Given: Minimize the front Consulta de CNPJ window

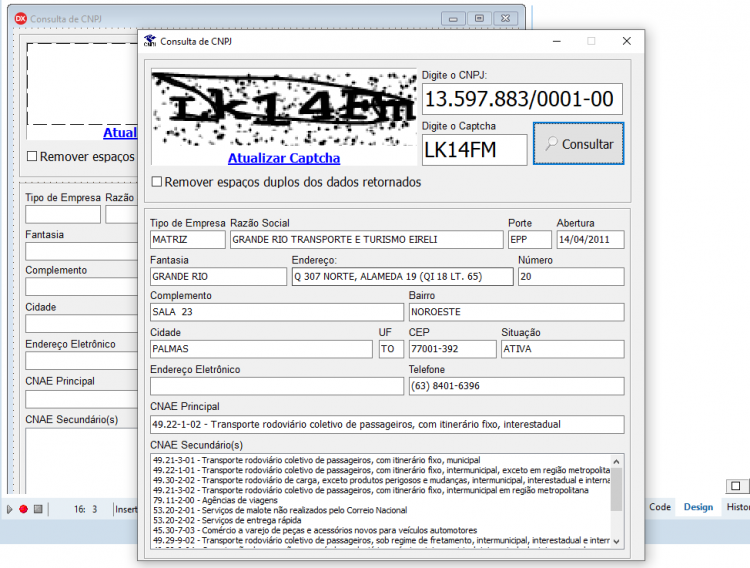Looking at the screenshot, I should pos(557,41).
